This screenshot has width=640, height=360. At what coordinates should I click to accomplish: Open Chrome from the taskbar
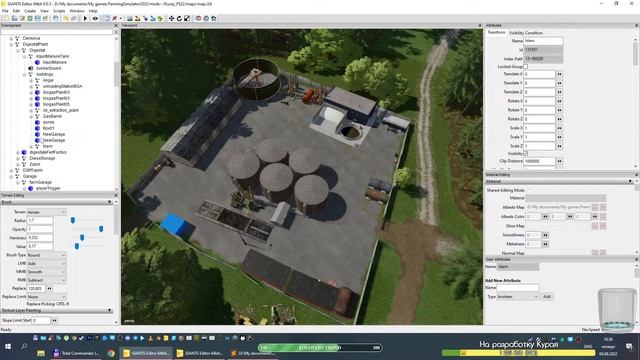111,353
